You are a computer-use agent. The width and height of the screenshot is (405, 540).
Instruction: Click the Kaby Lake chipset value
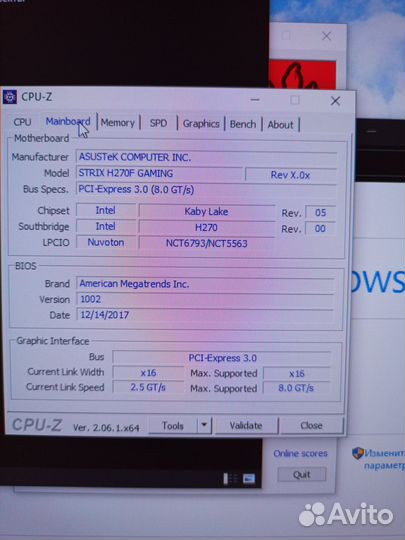(206, 211)
